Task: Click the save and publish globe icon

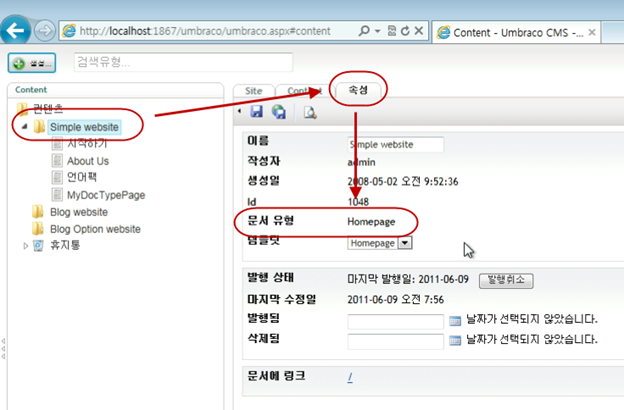Action: coord(279,112)
